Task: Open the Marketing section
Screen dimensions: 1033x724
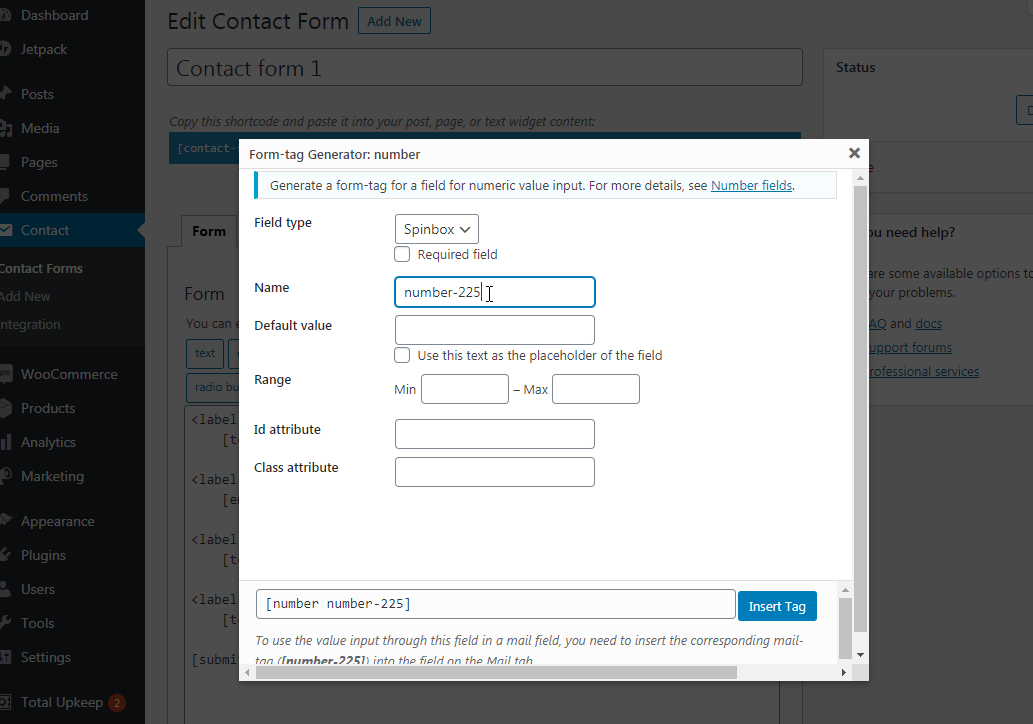Action: 50,475
